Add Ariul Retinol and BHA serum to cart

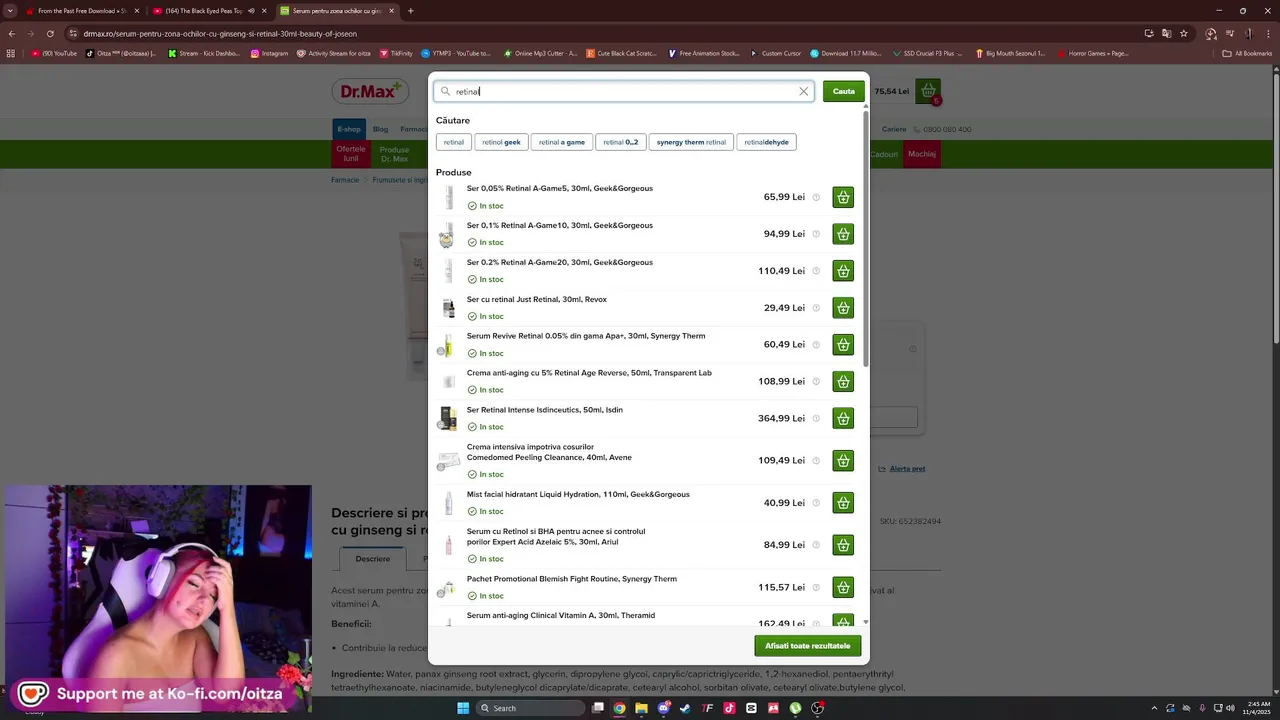pyautogui.click(x=843, y=545)
